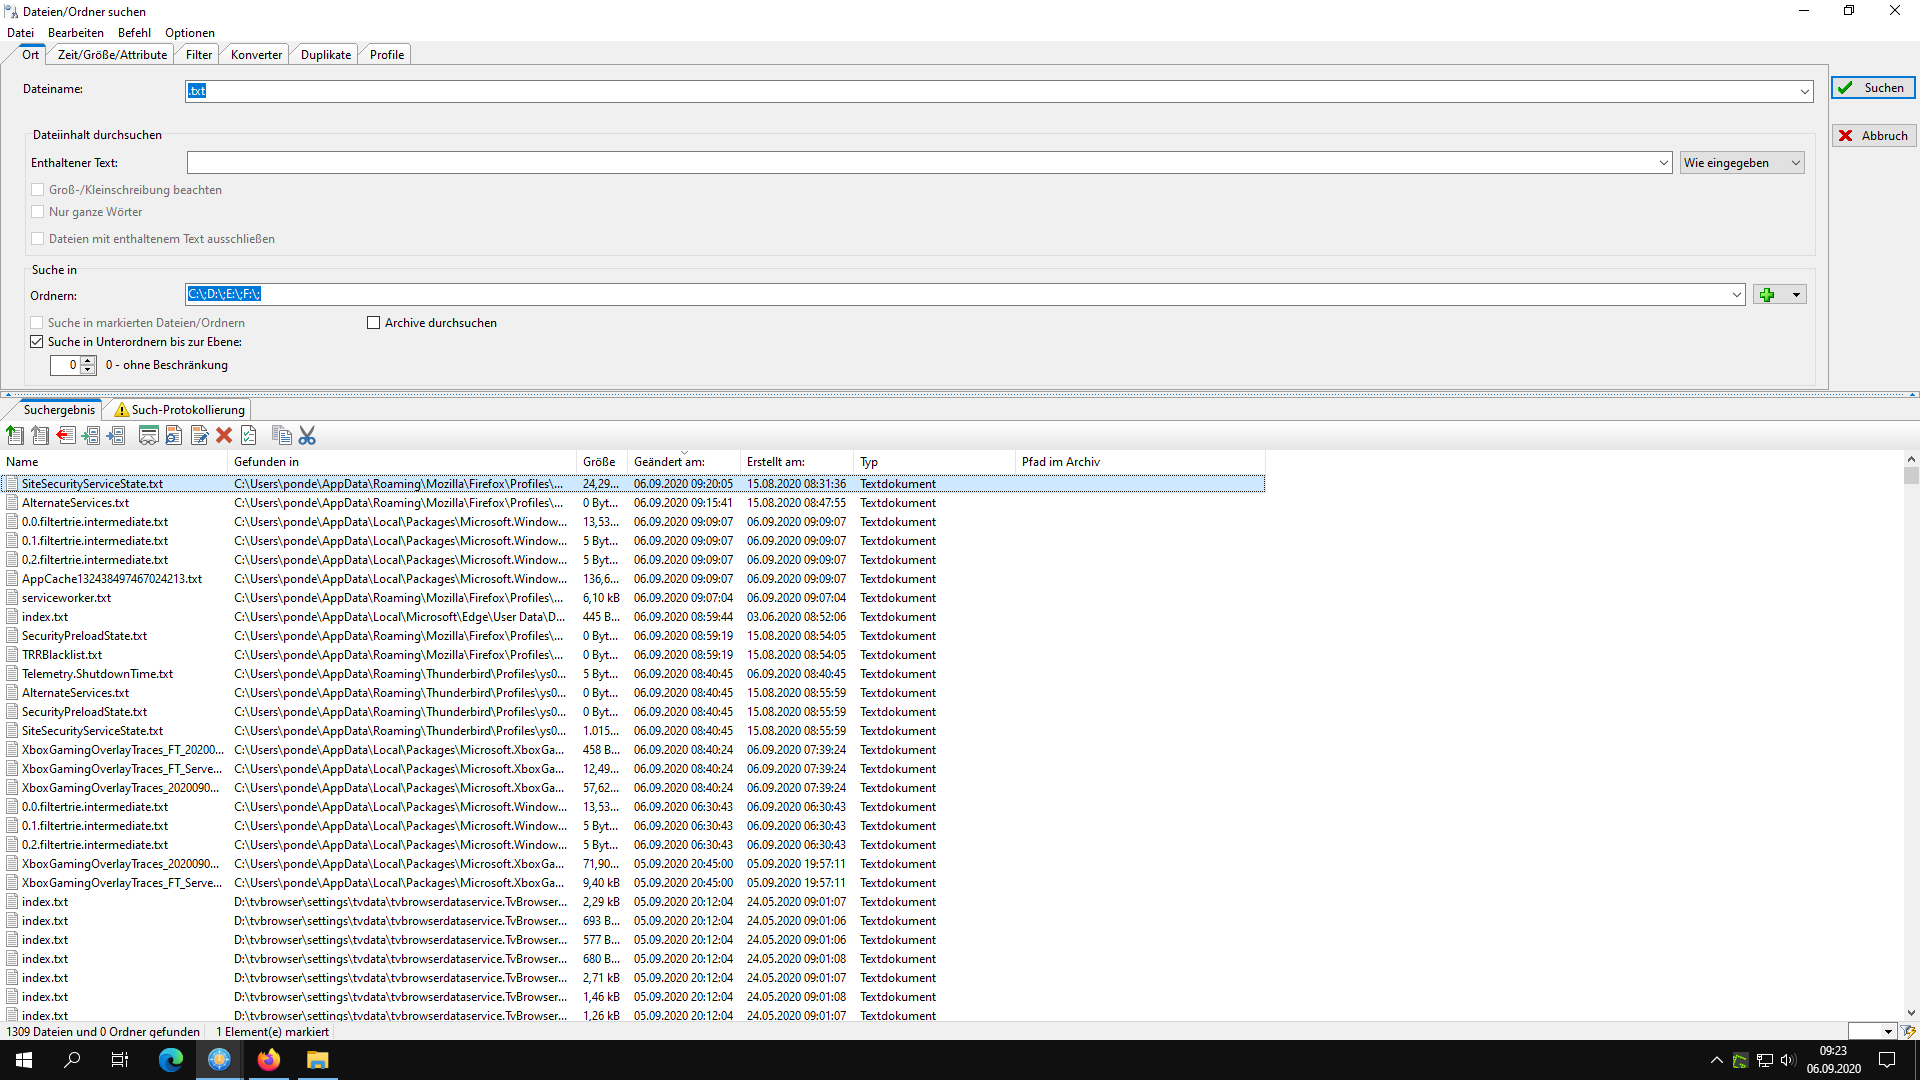This screenshot has height=1080, width=1920.
Task: Expand the Ordnern path dropdown arrow
Action: 1736,295
